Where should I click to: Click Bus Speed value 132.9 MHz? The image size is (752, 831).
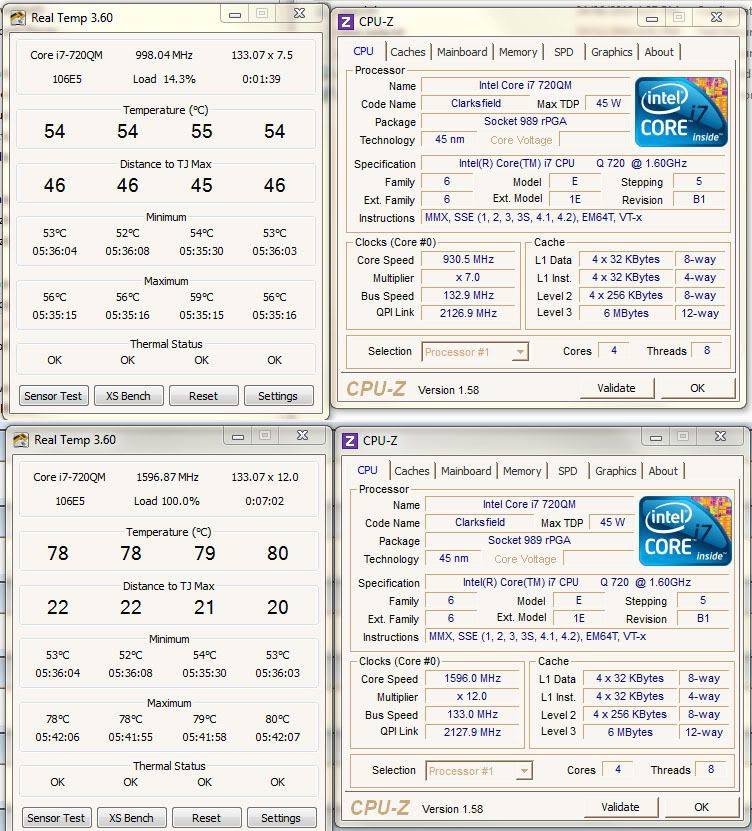point(468,295)
